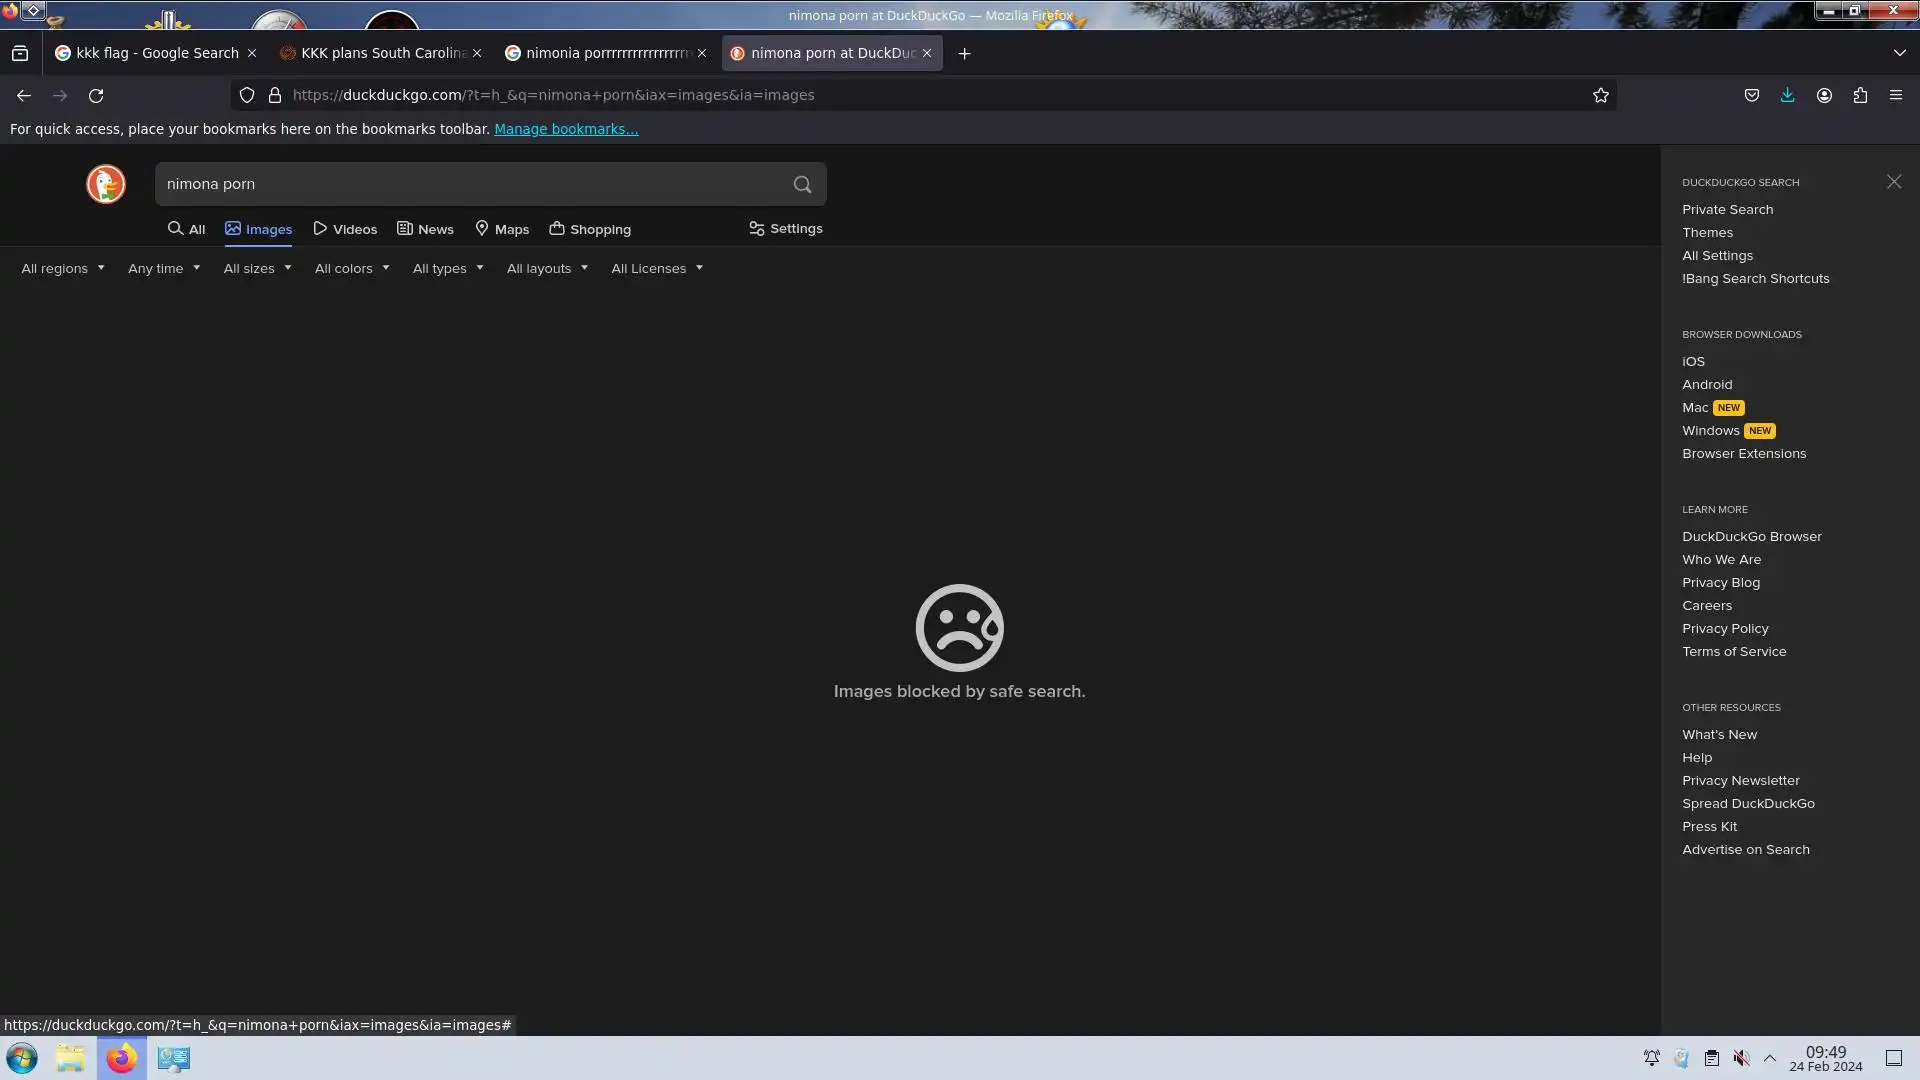Click the DuckDuckGo logo icon
The height and width of the screenshot is (1080, 1920).
(105, 184)
